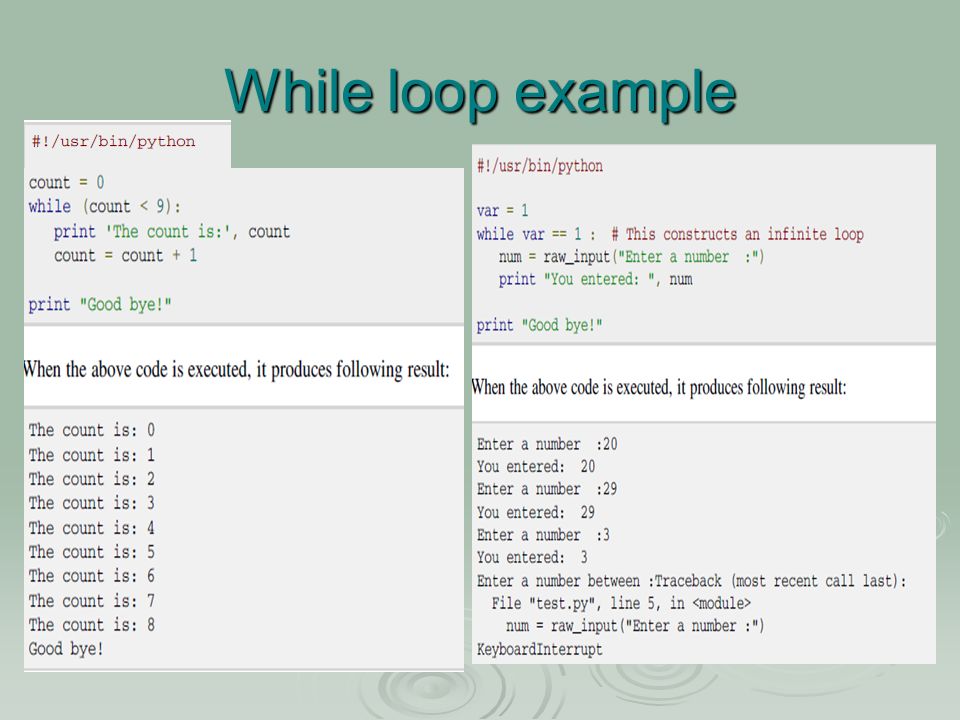Click the 'Enter a number between :Traceback' line

click(691, 580)
